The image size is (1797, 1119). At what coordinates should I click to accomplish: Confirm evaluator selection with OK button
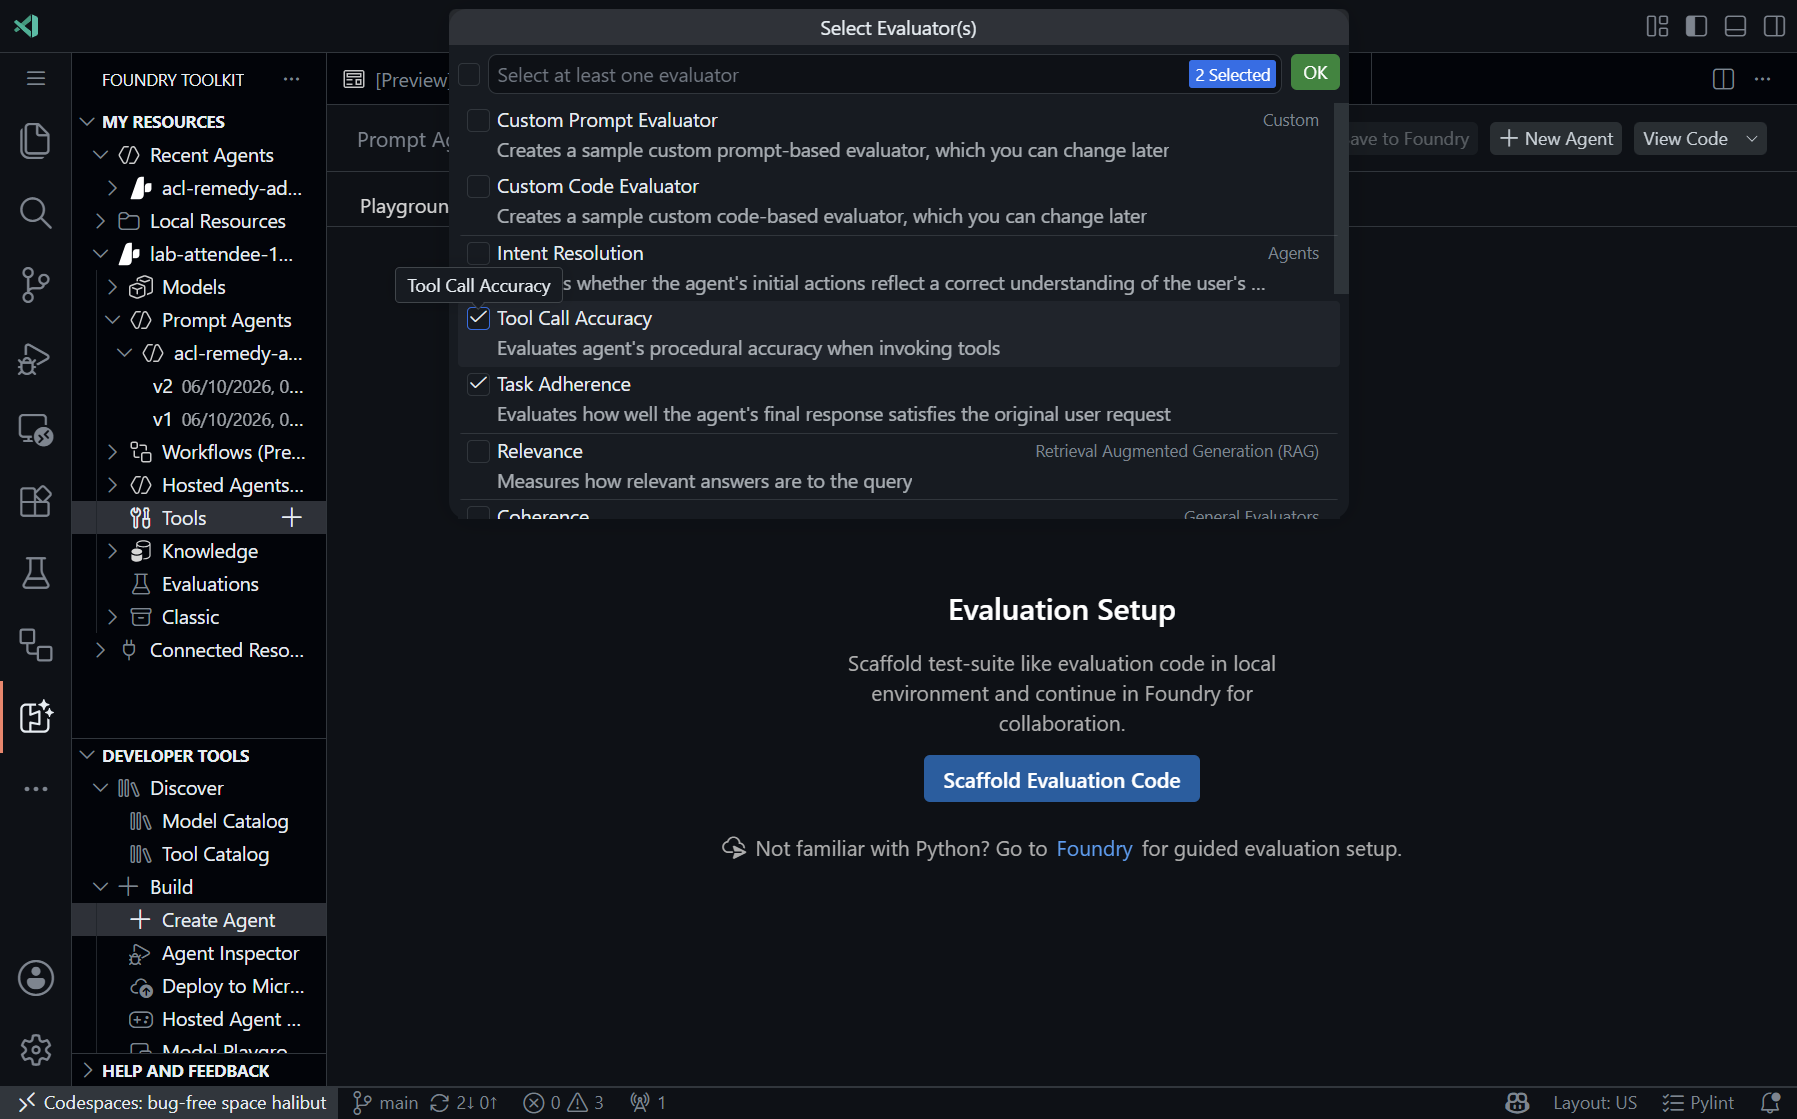click(1315, 73)
